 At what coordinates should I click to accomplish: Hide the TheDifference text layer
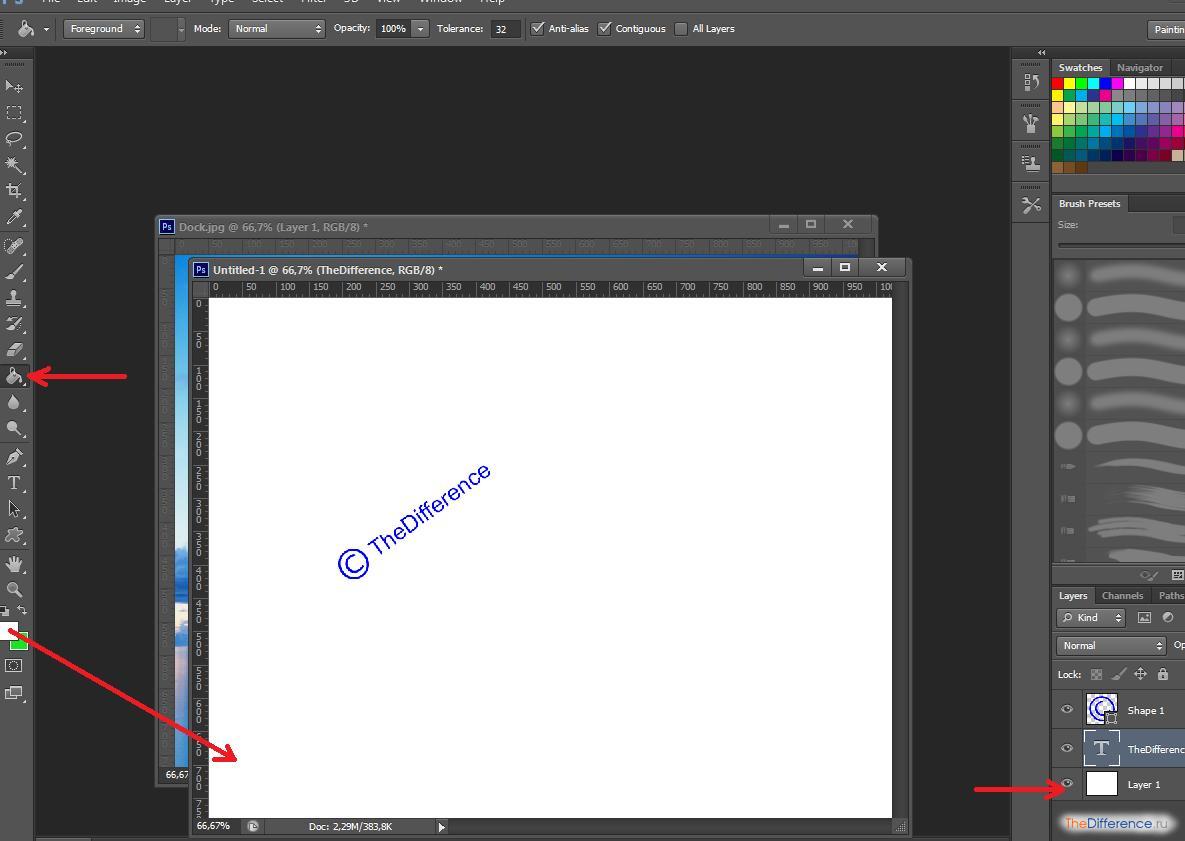(1067, 748)
